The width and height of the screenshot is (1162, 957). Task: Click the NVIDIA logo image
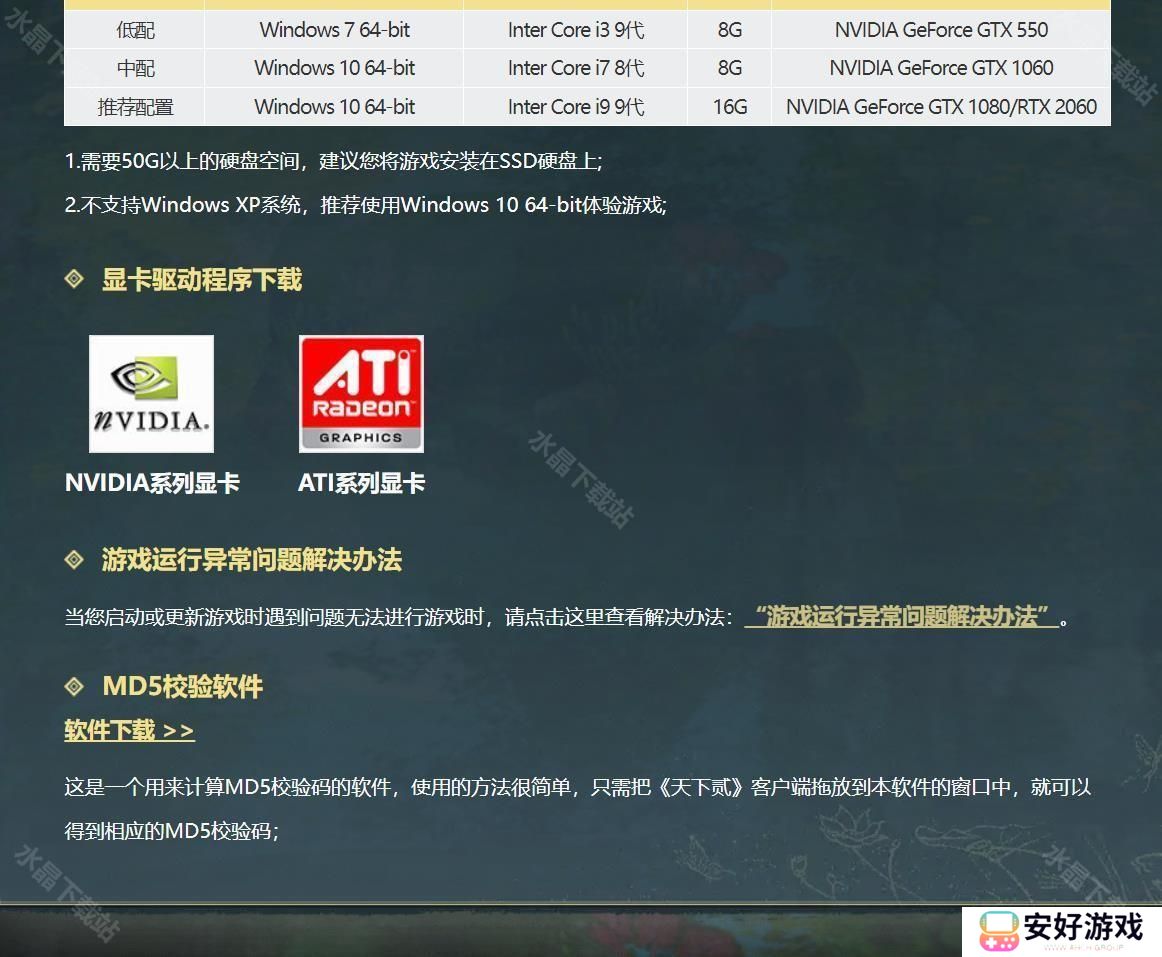(x=151, y=394)
